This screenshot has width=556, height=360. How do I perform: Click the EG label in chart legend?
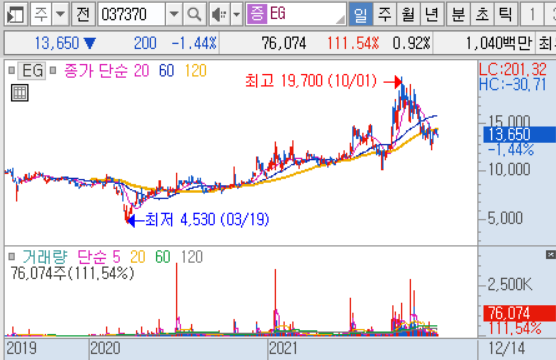pyautogui.click(x=32, y=71)
